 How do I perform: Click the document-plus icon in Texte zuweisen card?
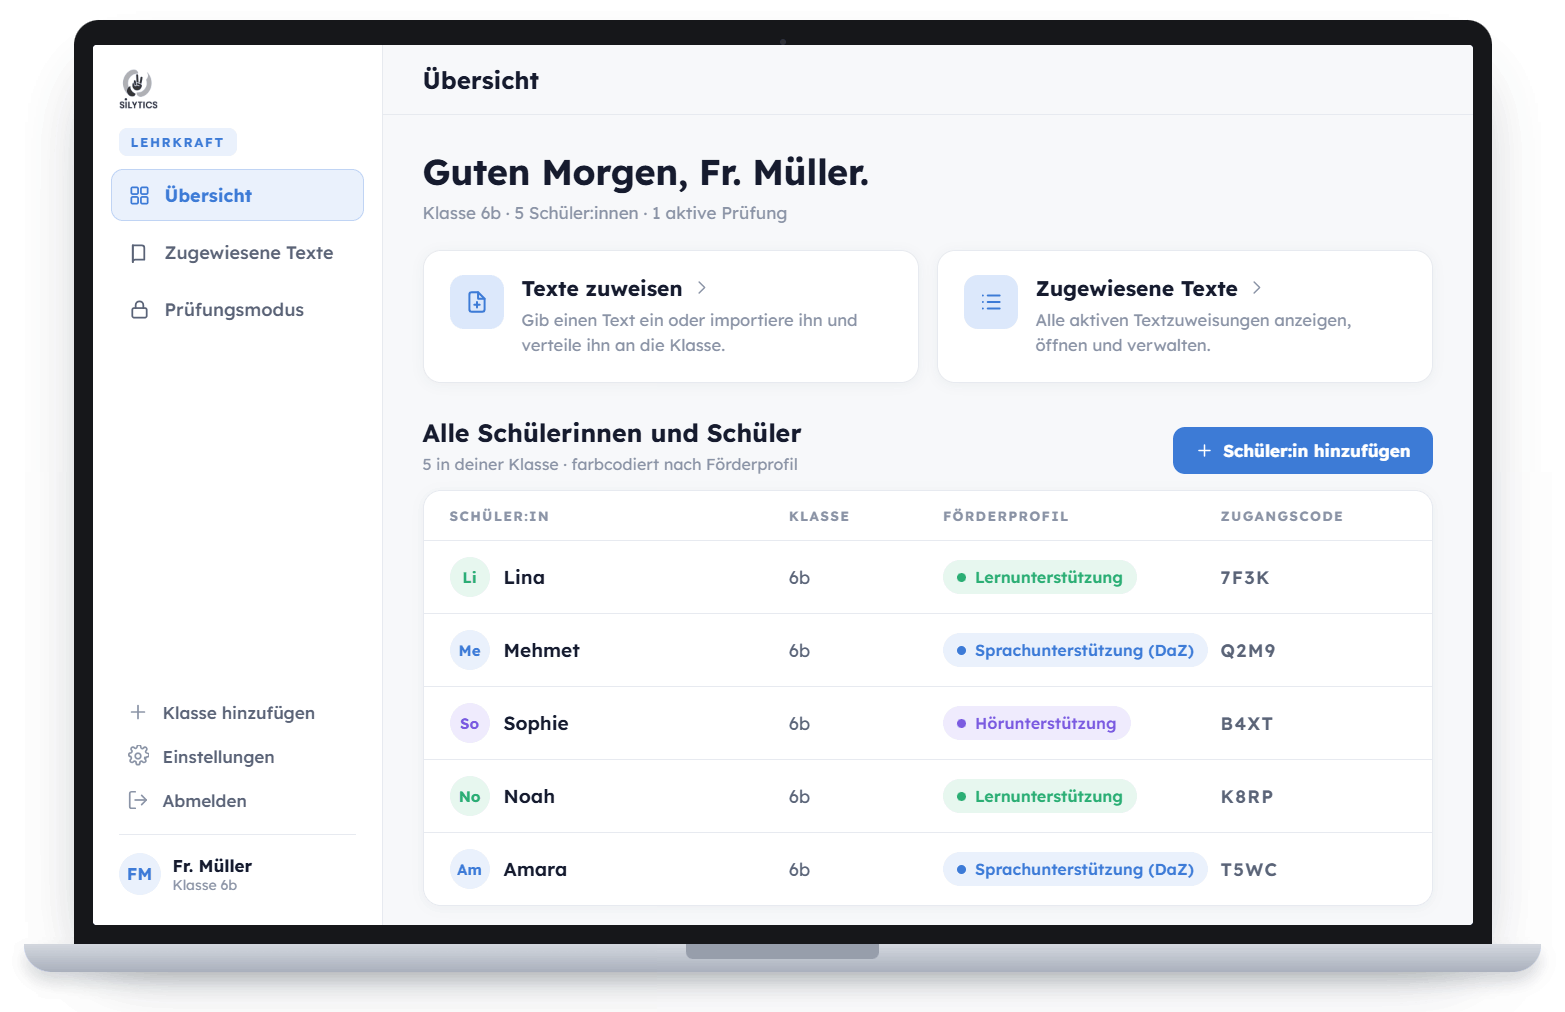point(477,302)
